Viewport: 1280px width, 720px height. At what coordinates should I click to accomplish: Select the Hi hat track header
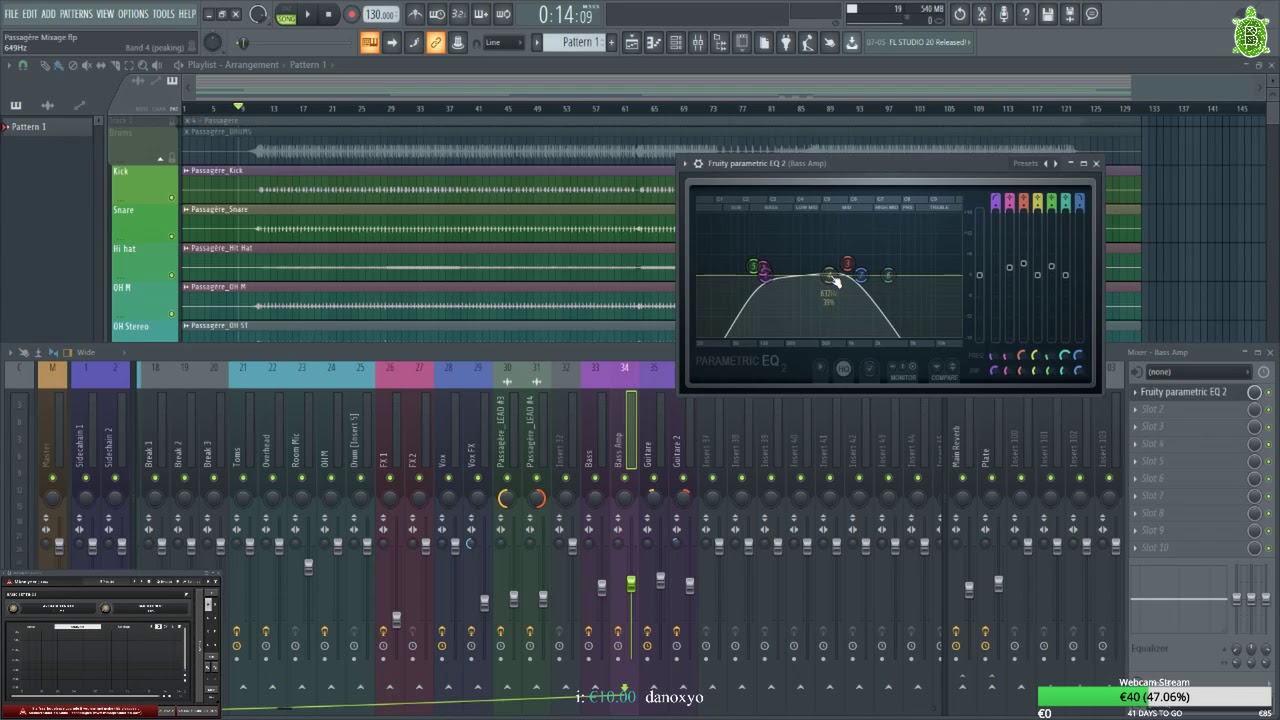(144, 262)
